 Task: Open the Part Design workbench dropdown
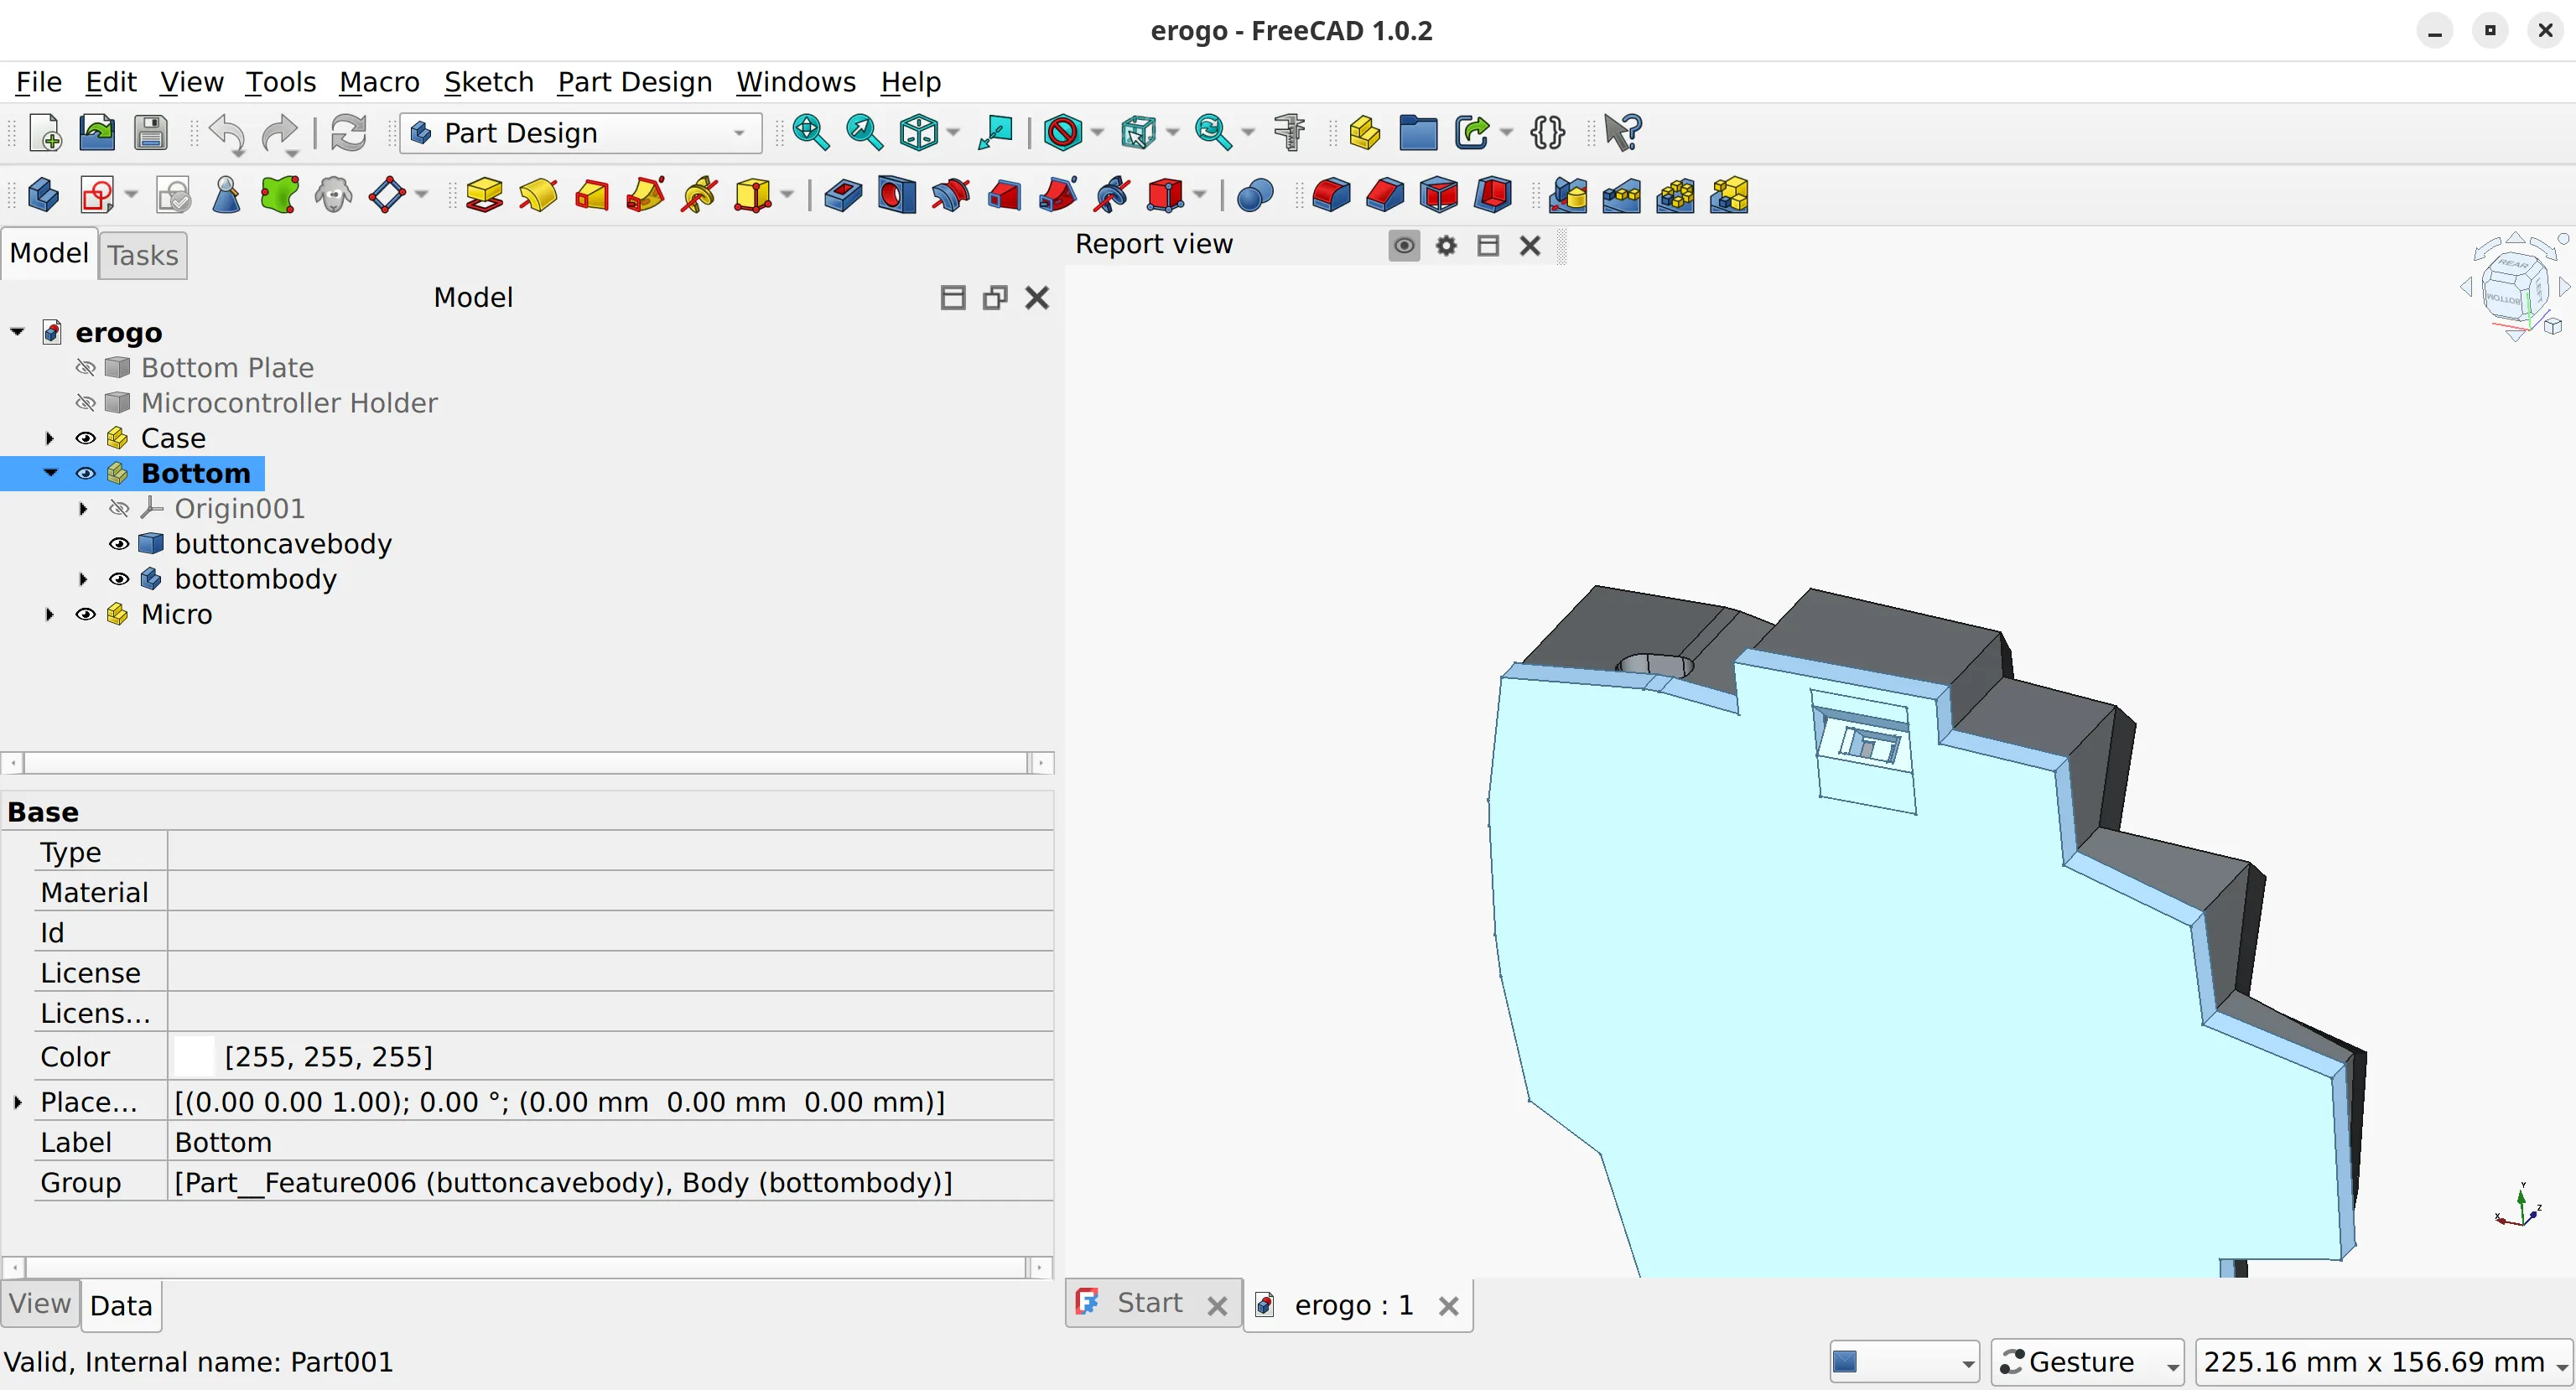[580, 133]
